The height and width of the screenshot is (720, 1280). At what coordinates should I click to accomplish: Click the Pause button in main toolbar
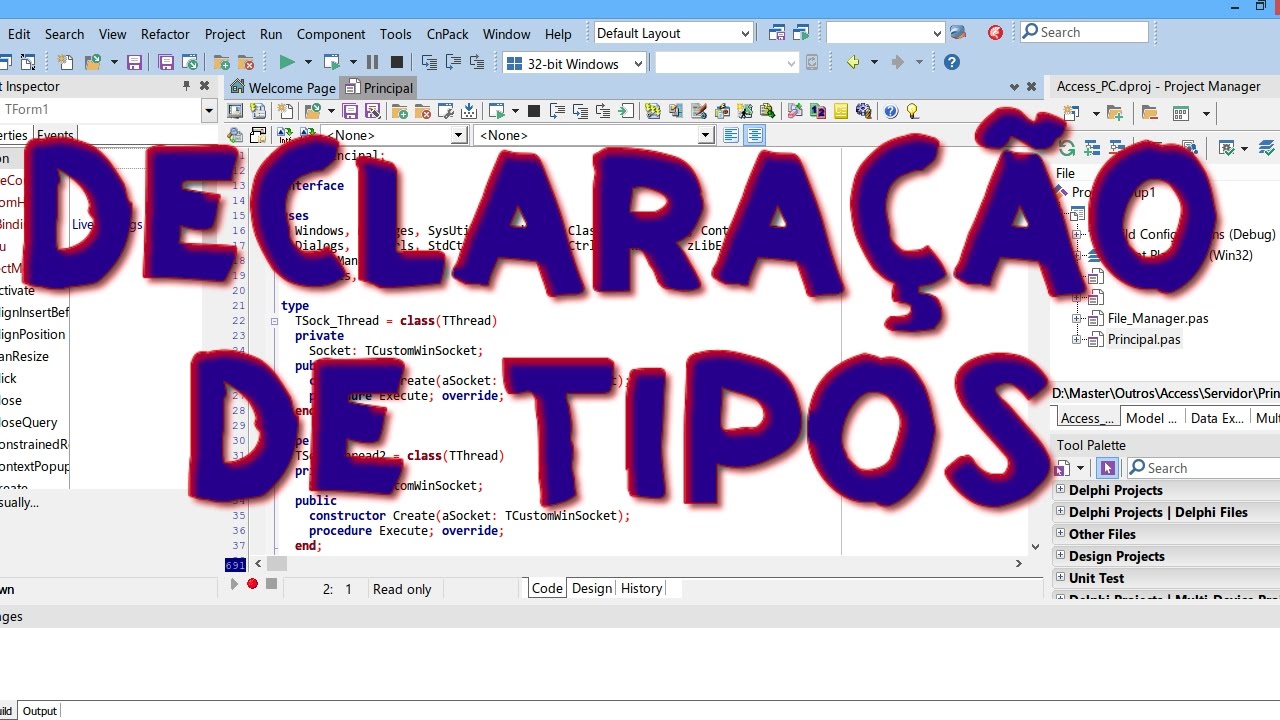tap(372, 62)
